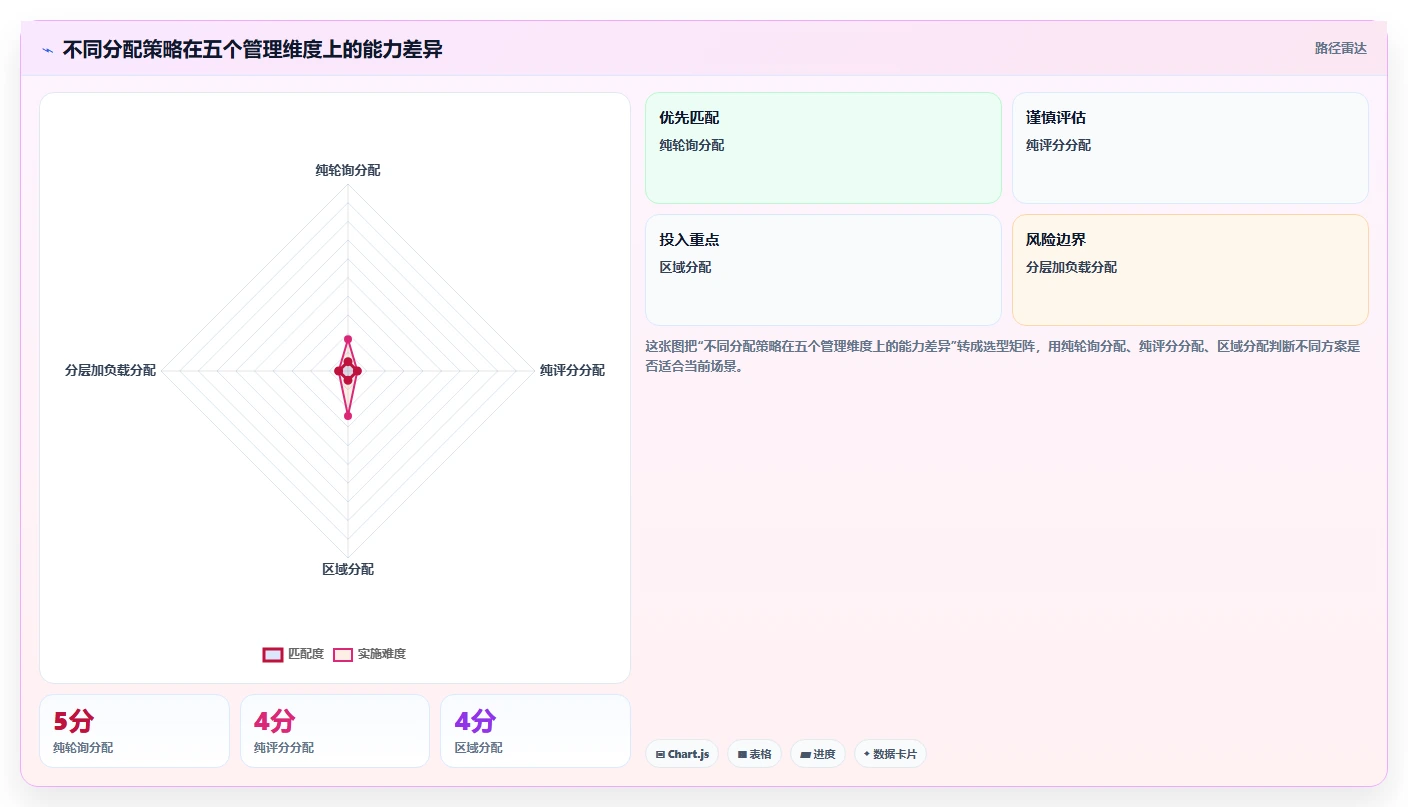Open the 谨慎评估 card
Viewport: 1408px width, 807px height.
click(1190, 148)
